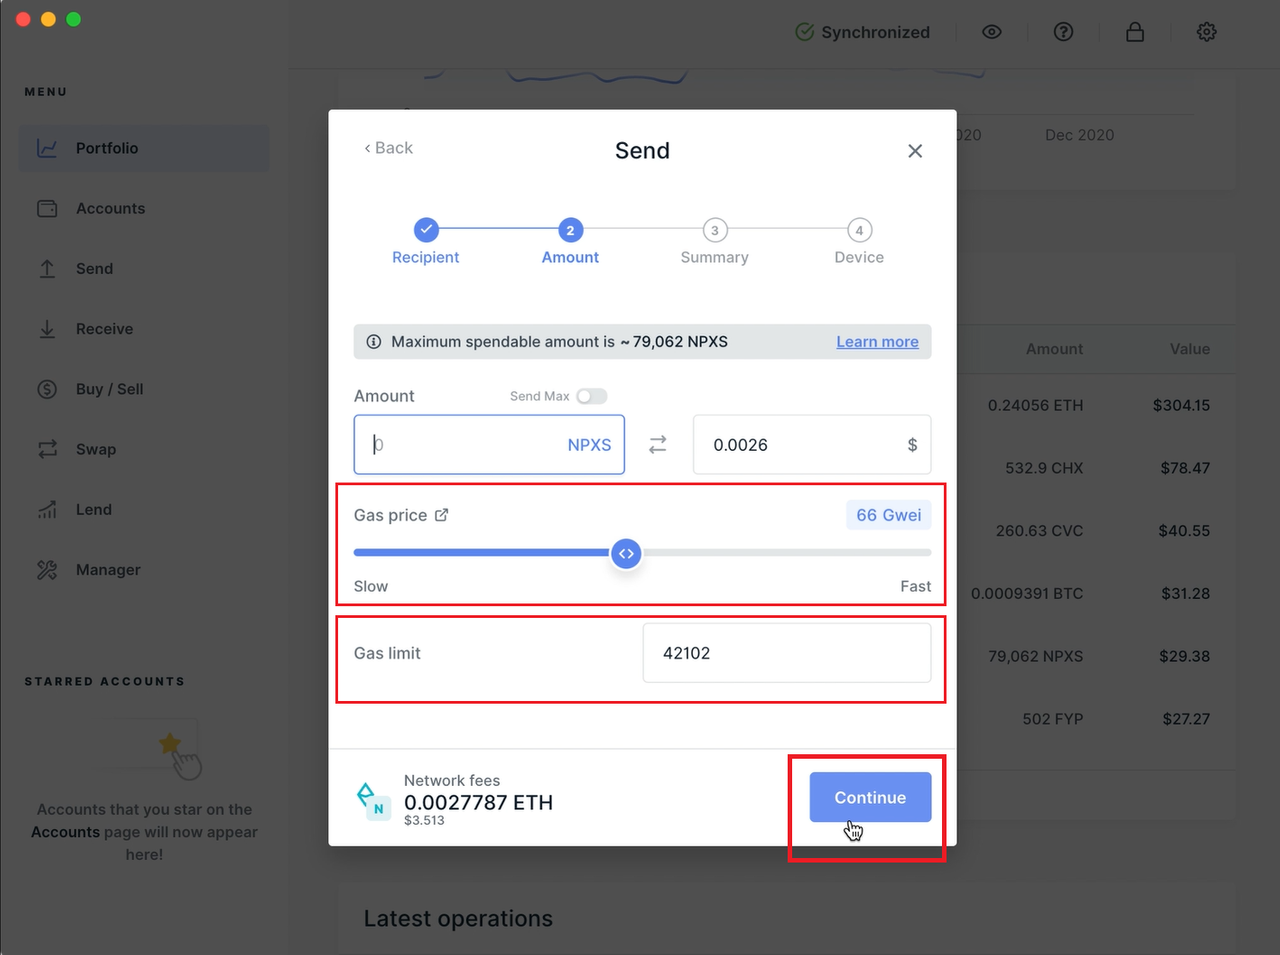Select Receive in the sidebar menu
This screenshot has height=955, width=1280.
[144, 329]
